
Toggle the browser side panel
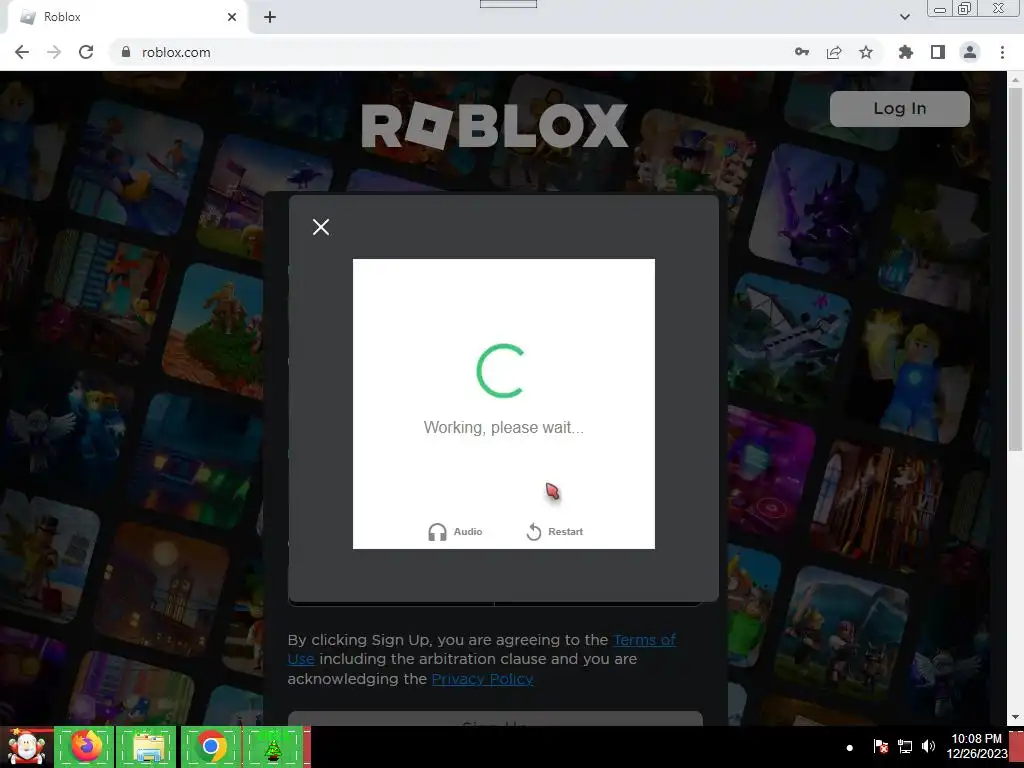[938, 52]
